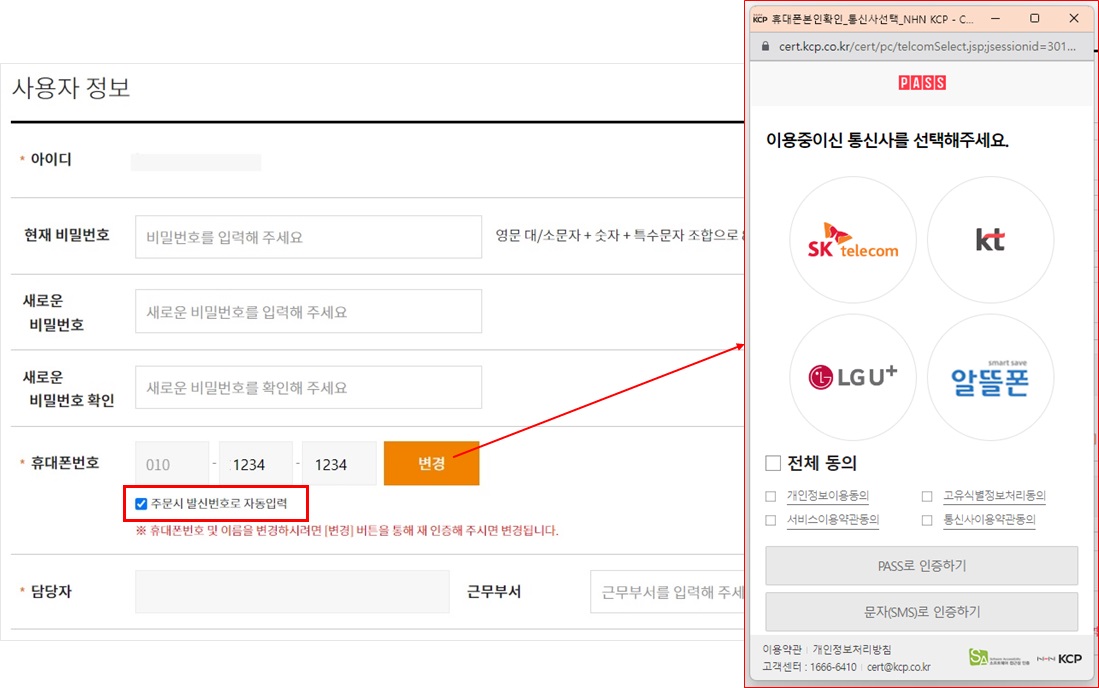Check the 개인정보이용동의 checkbox

tap(771, 496)
